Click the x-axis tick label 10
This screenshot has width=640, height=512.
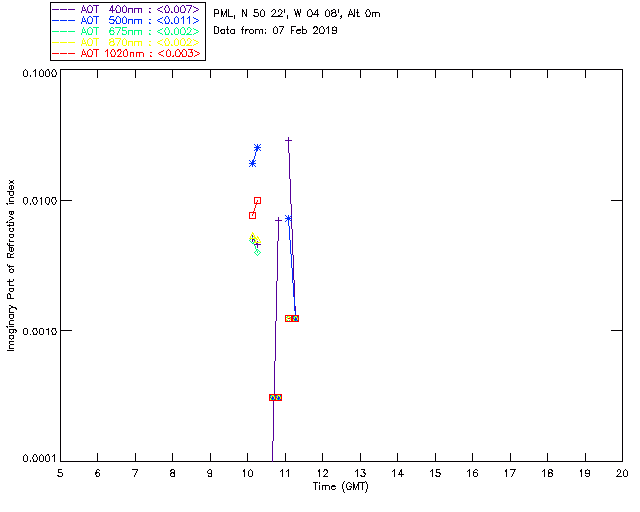[248, 473]
